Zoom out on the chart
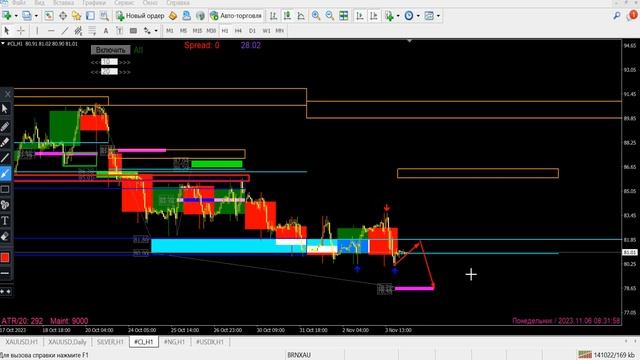Viewport: 640px width, 360px height. [x=330, y=16]
